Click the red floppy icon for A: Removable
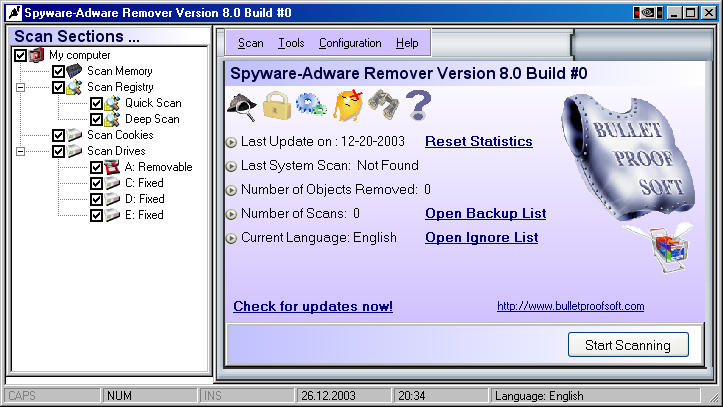The width and height of the screenshot is (723, 407). click(112, 167)
